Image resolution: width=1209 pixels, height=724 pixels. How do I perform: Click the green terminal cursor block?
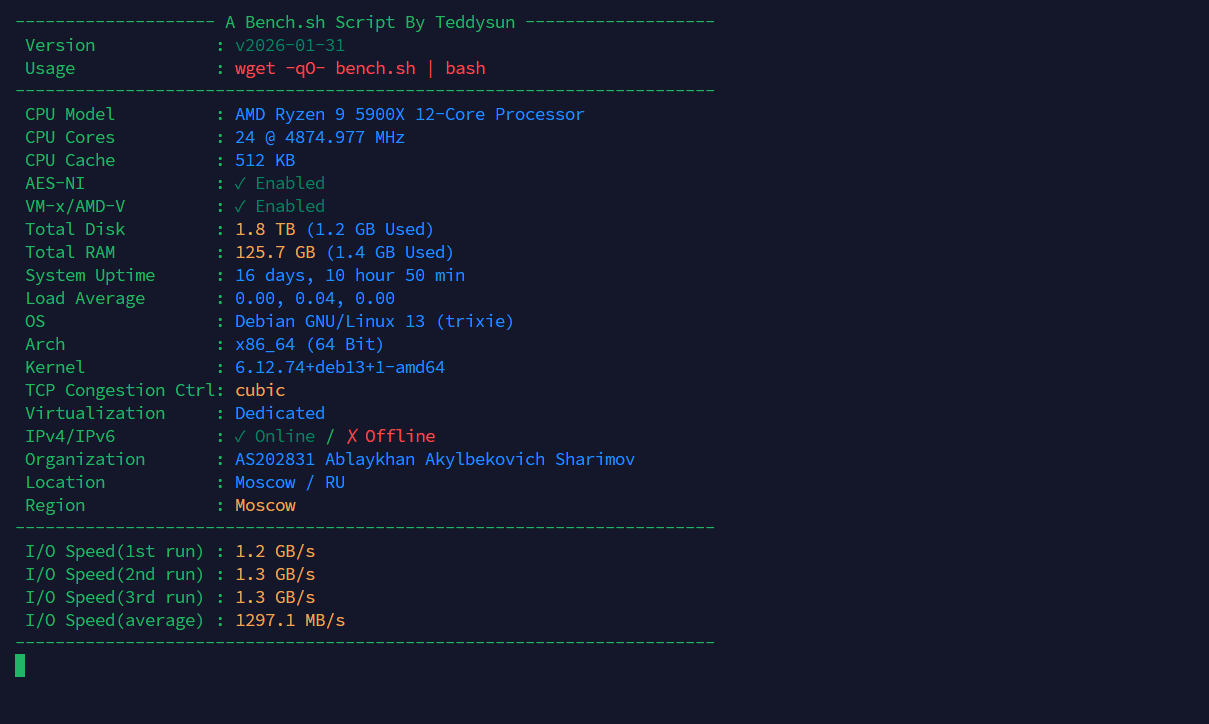point(20,665)
